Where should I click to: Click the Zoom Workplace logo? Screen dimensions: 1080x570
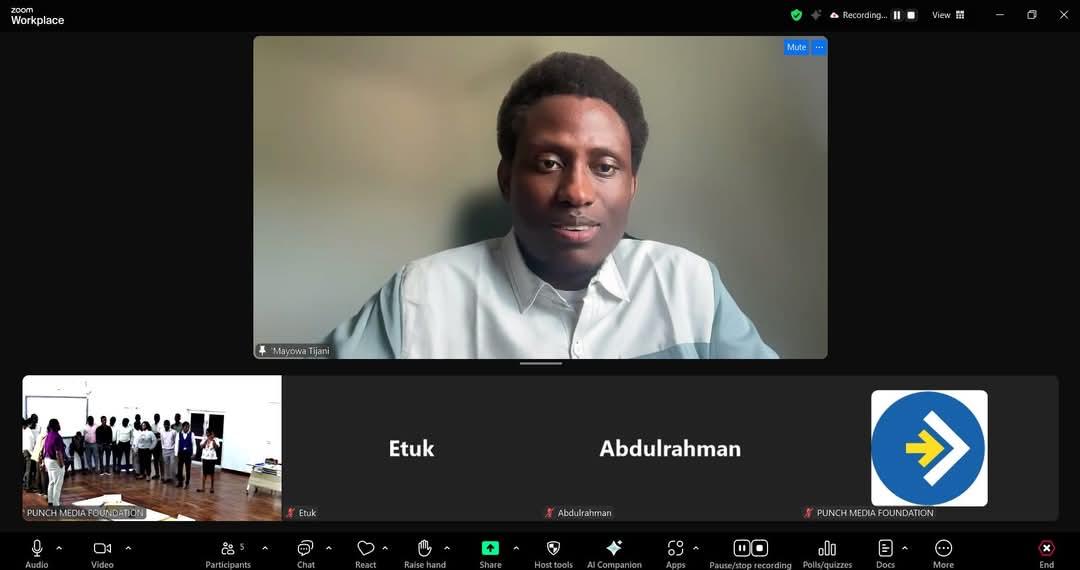coord(37,17)
